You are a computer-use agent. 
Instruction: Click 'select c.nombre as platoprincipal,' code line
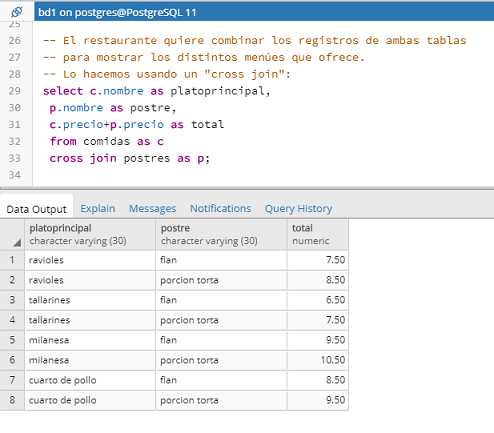tap(156, 91)
